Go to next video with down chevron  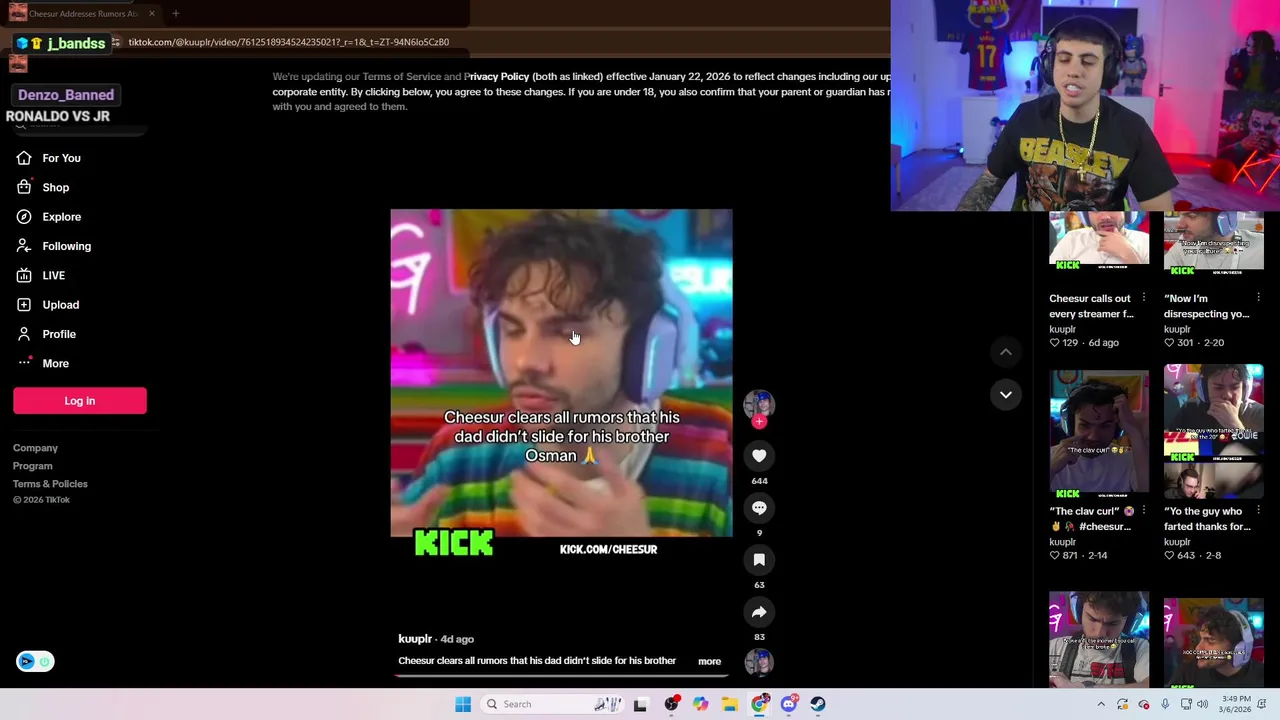[x=1006, y=394]
